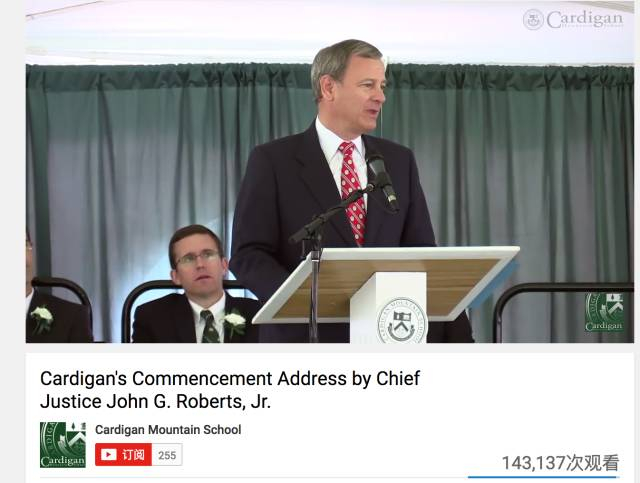Image resolution: width=640 pixels, height=483 pixels.
Task: Click the seated man wearing glasses
Action: pyautogui.click(x=197, y=286)
